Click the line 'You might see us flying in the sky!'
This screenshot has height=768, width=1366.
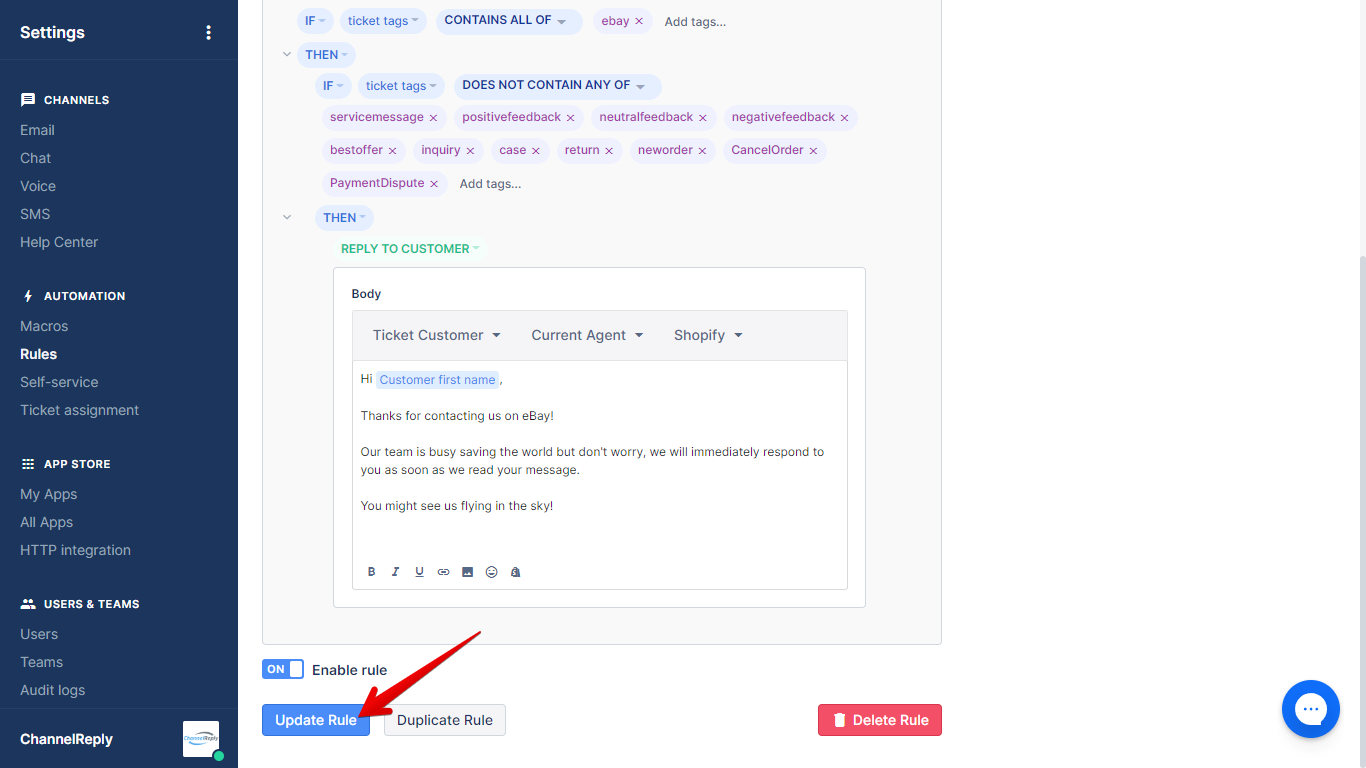click(457, 506)
